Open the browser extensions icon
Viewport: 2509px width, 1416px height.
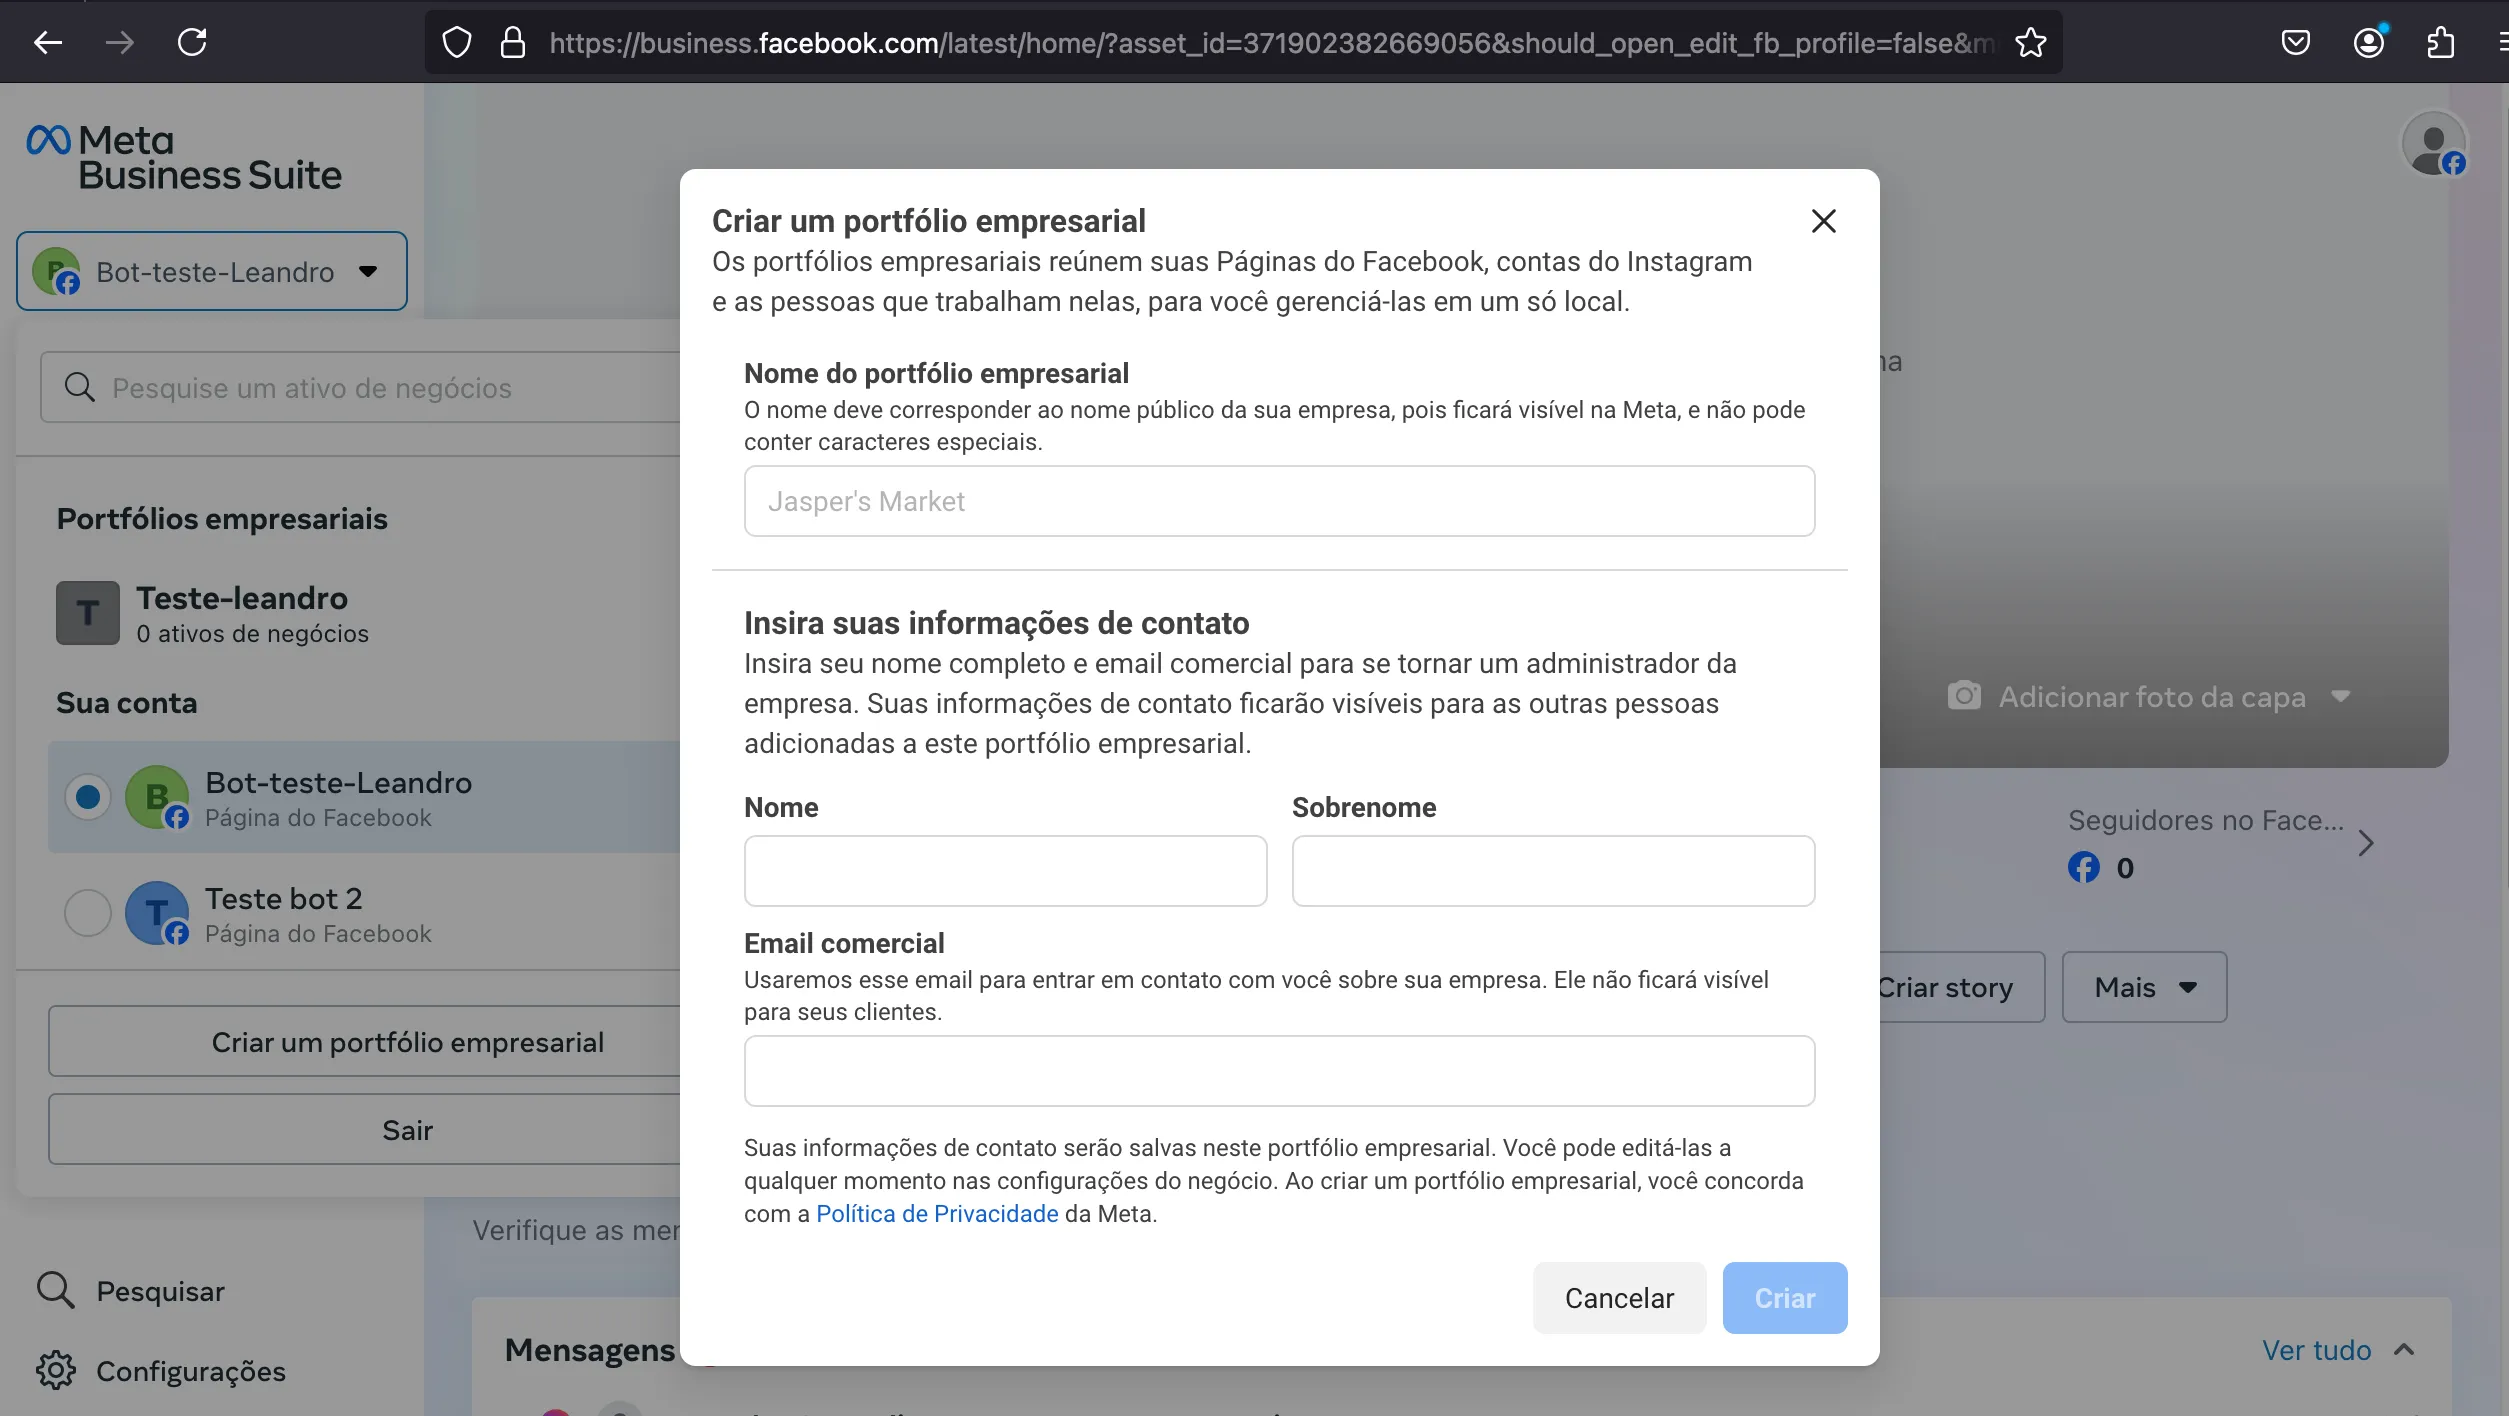coord(2440,42)
